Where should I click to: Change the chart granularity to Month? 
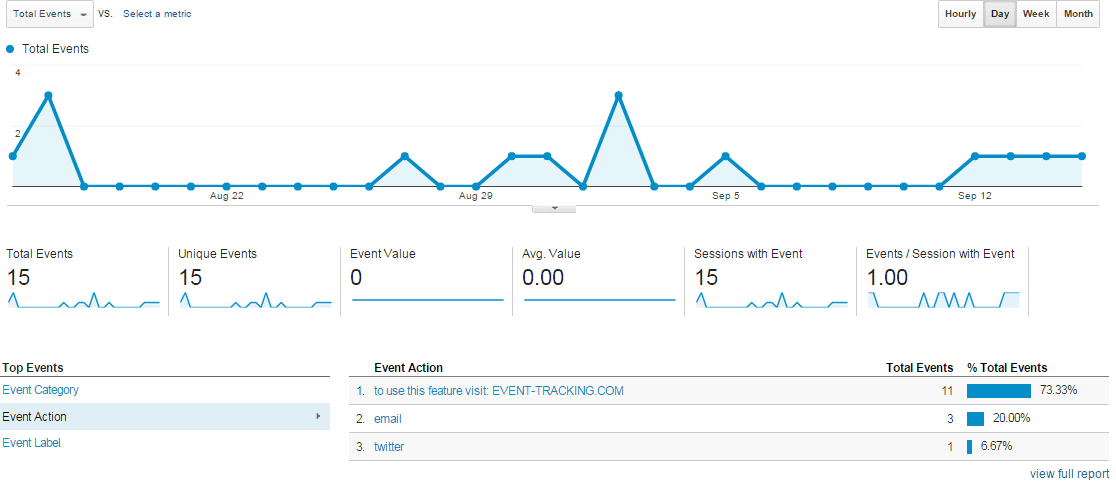point(1078,14)
